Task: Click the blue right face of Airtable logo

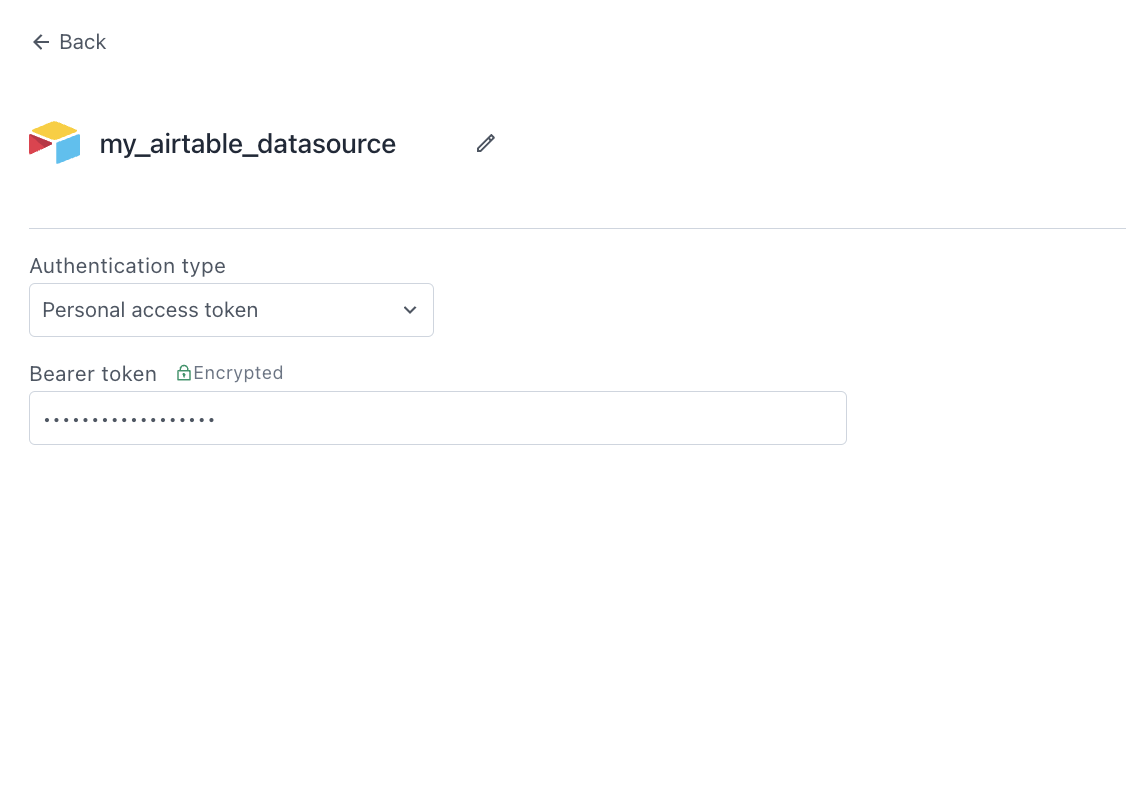Action: 68,150
